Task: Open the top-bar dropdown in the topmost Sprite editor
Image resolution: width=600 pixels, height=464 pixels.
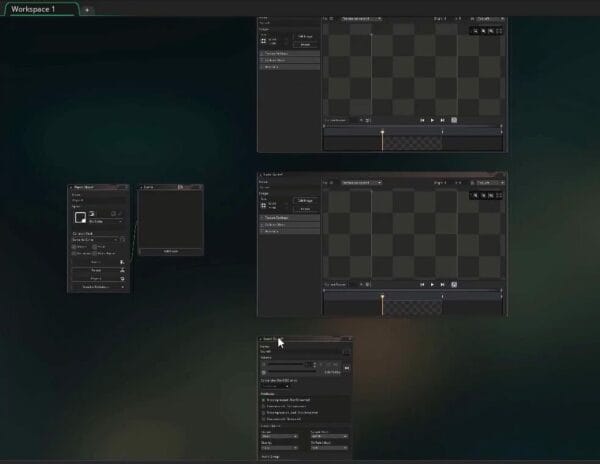Action: point(361,18)
